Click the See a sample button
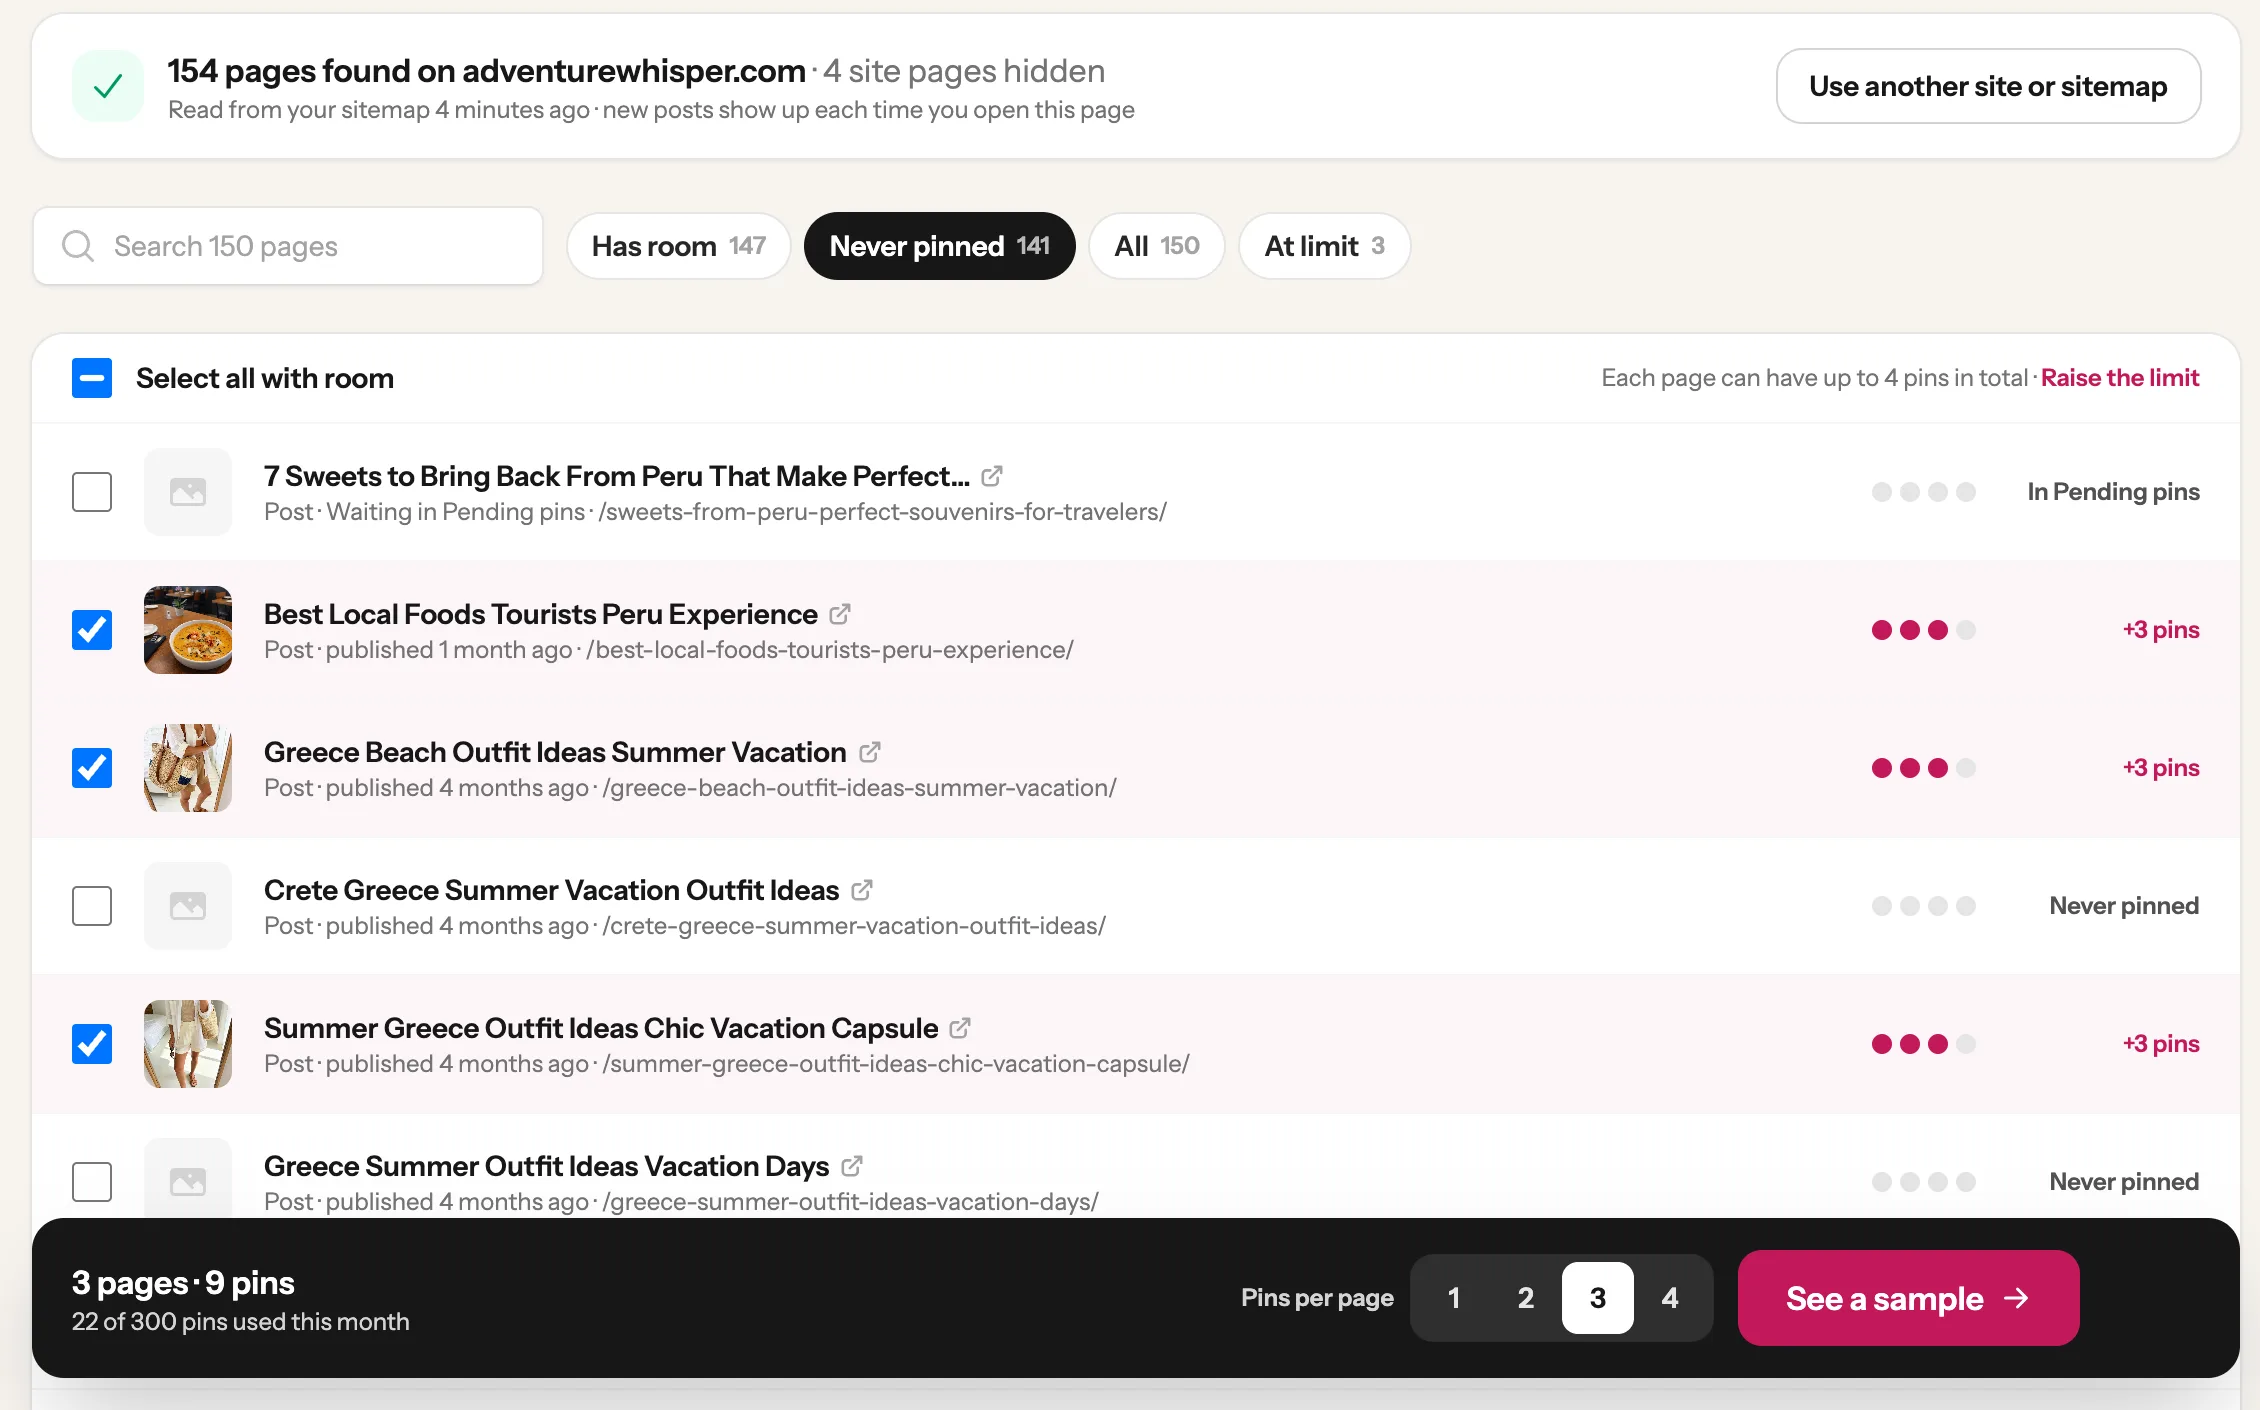Screen dimensions: 2260x1410 (x=1908, y=1298)
